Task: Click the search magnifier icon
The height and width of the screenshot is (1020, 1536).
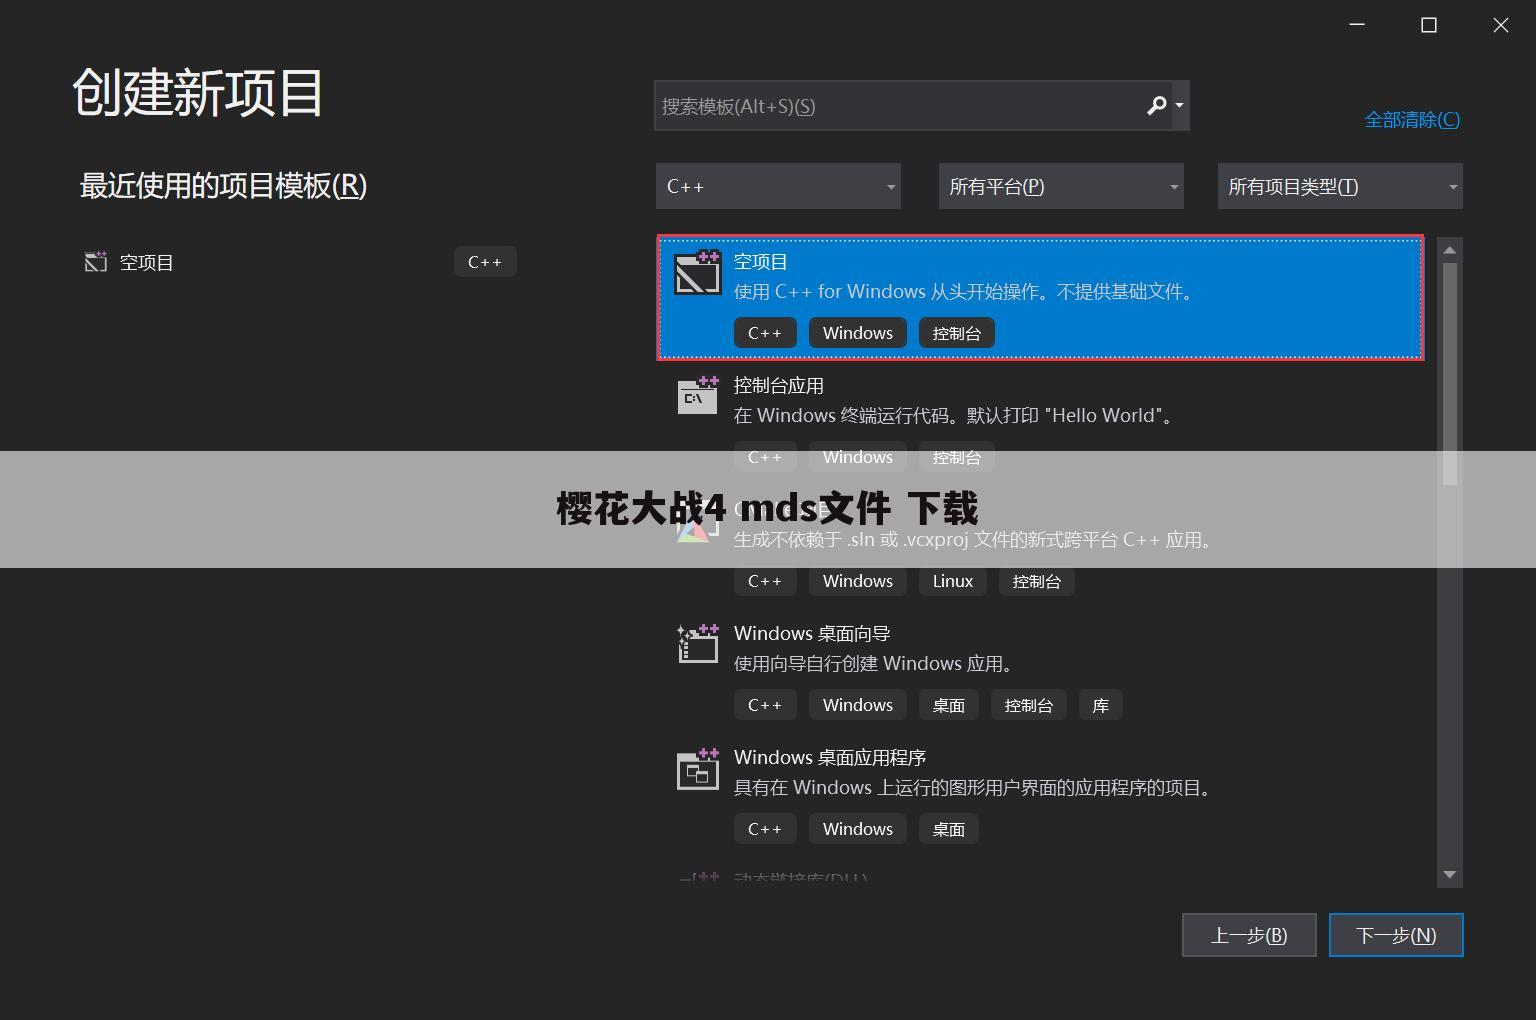Action: pos(1156,106)
